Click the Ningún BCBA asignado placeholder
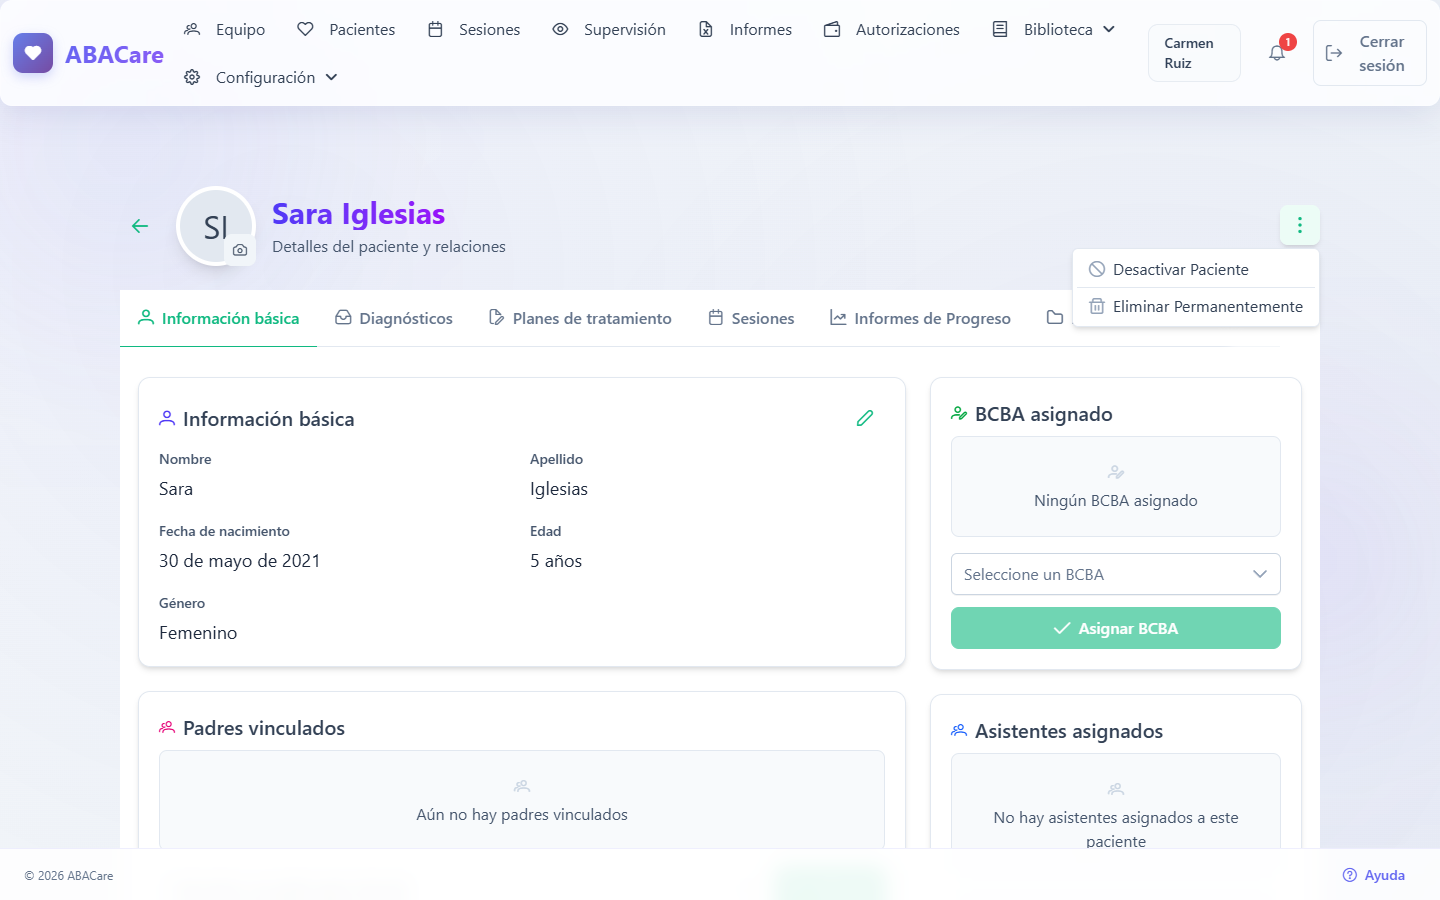 pyautogui.click(x=1116, y=487)
